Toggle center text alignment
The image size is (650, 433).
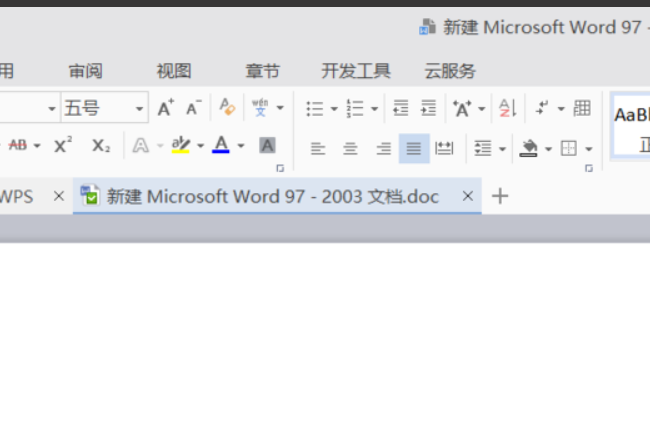pyautogui.click(x=350, y=148)
